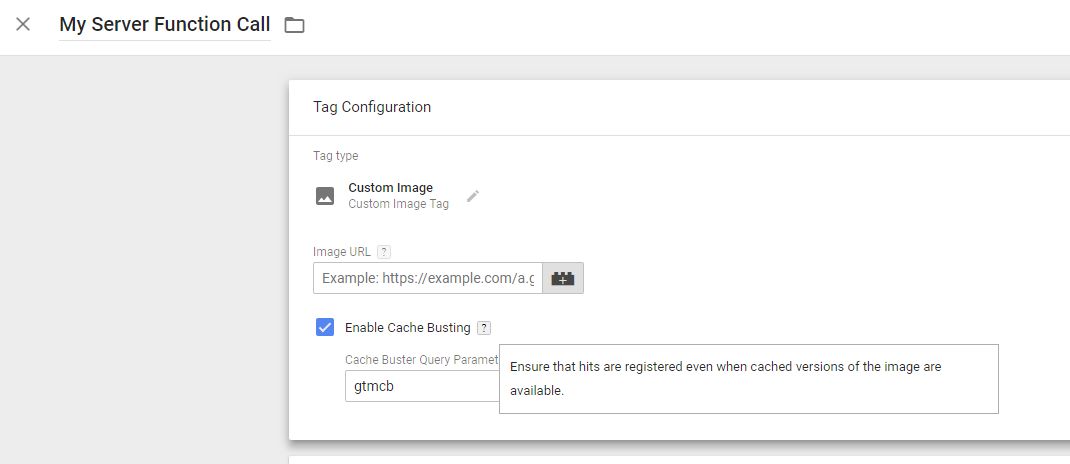Uncheck the Enable Cache Busting checkbox
Image resolution: width=1070 pixels, height=464 pixels.
pyautogui.click(x=325, y=327)
